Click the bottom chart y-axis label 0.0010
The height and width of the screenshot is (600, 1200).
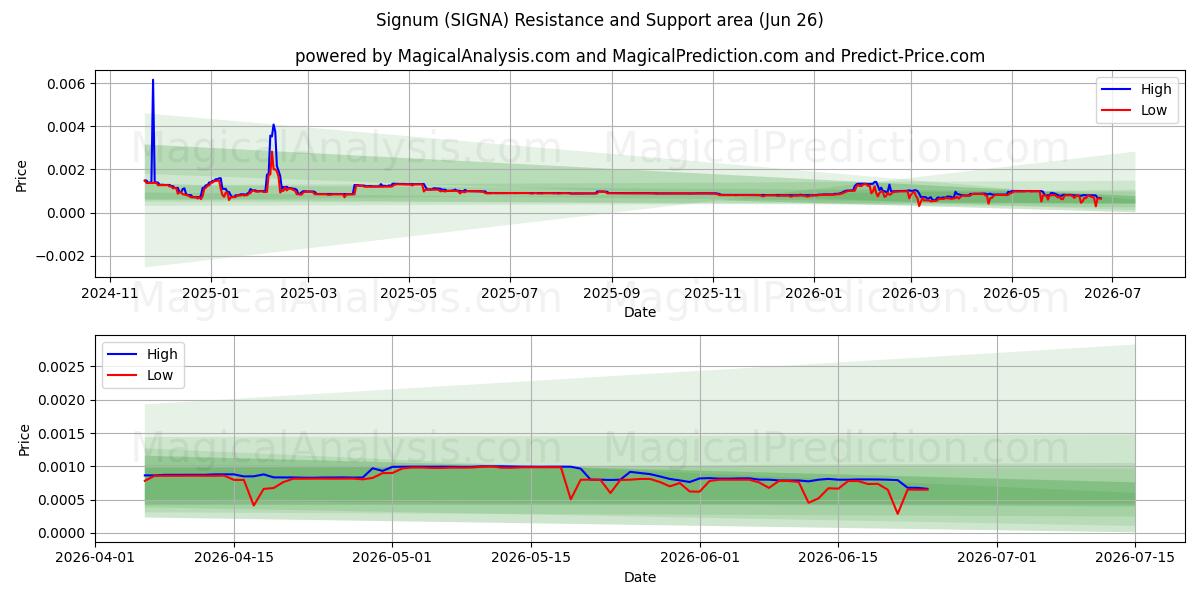[x=63, y=467]
